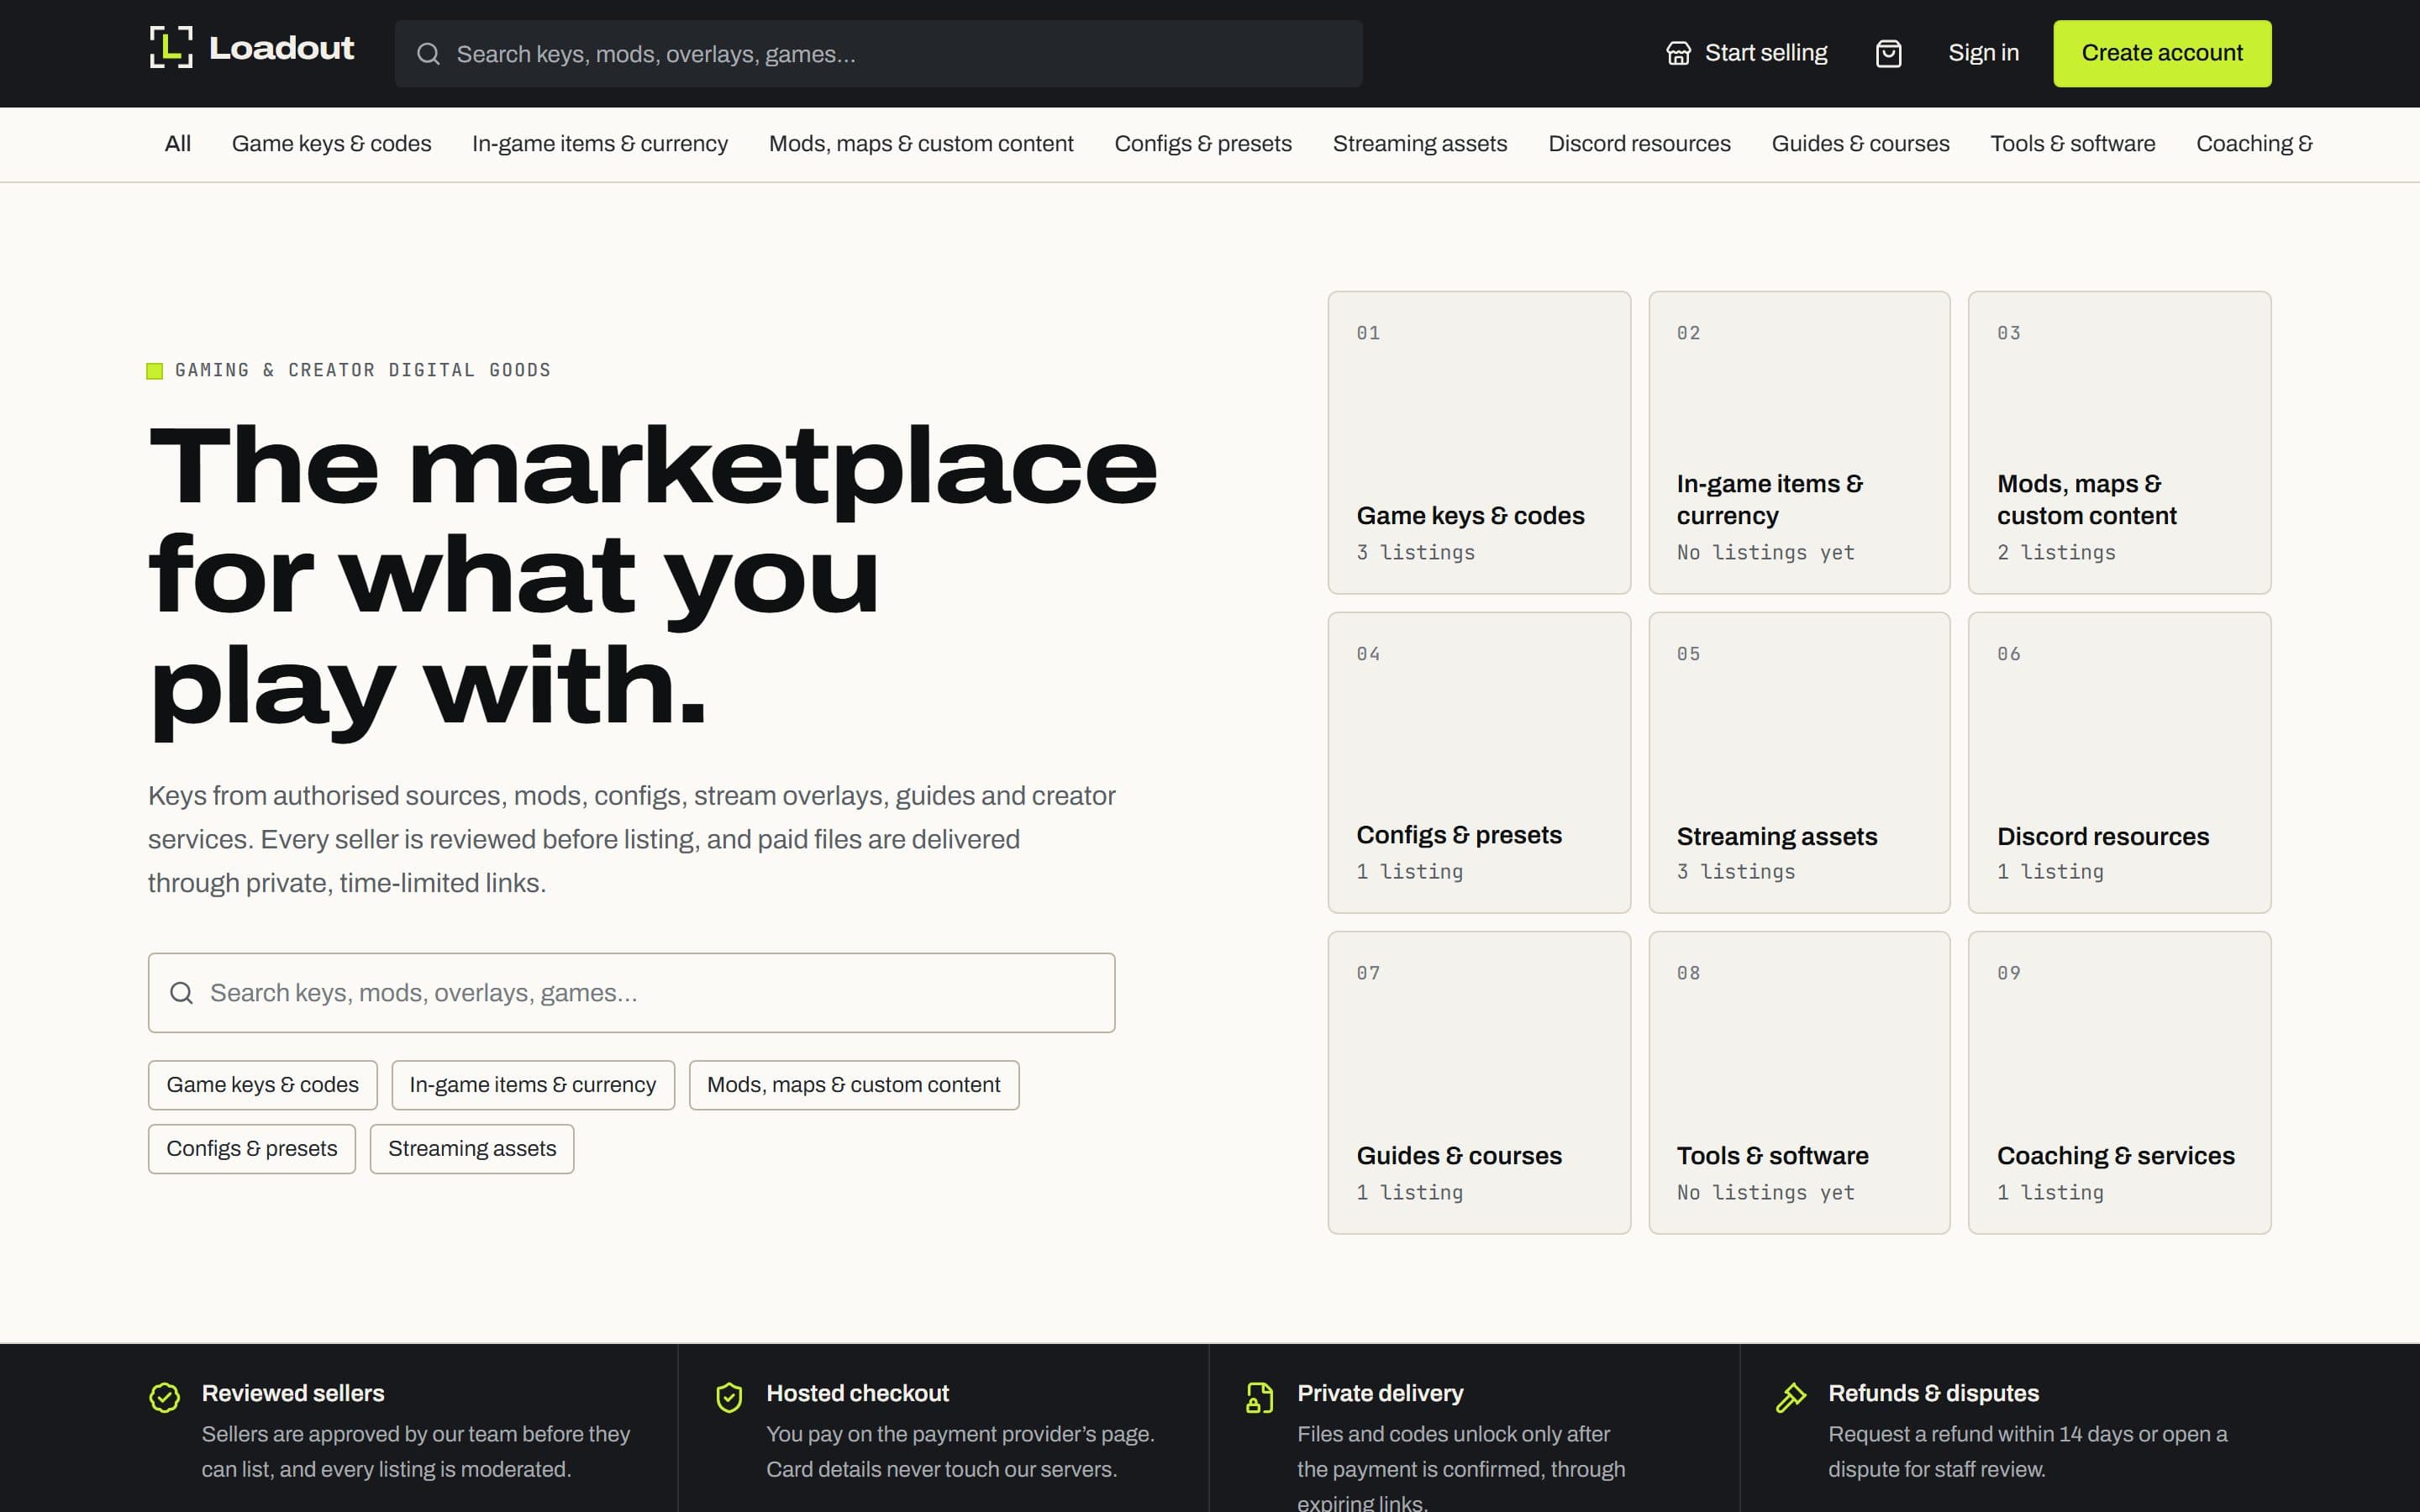This screenshot has width=2420, height=1512.
Task: Choose the Mods, maps & custom content chip
Action: [x=854, y=1085]
